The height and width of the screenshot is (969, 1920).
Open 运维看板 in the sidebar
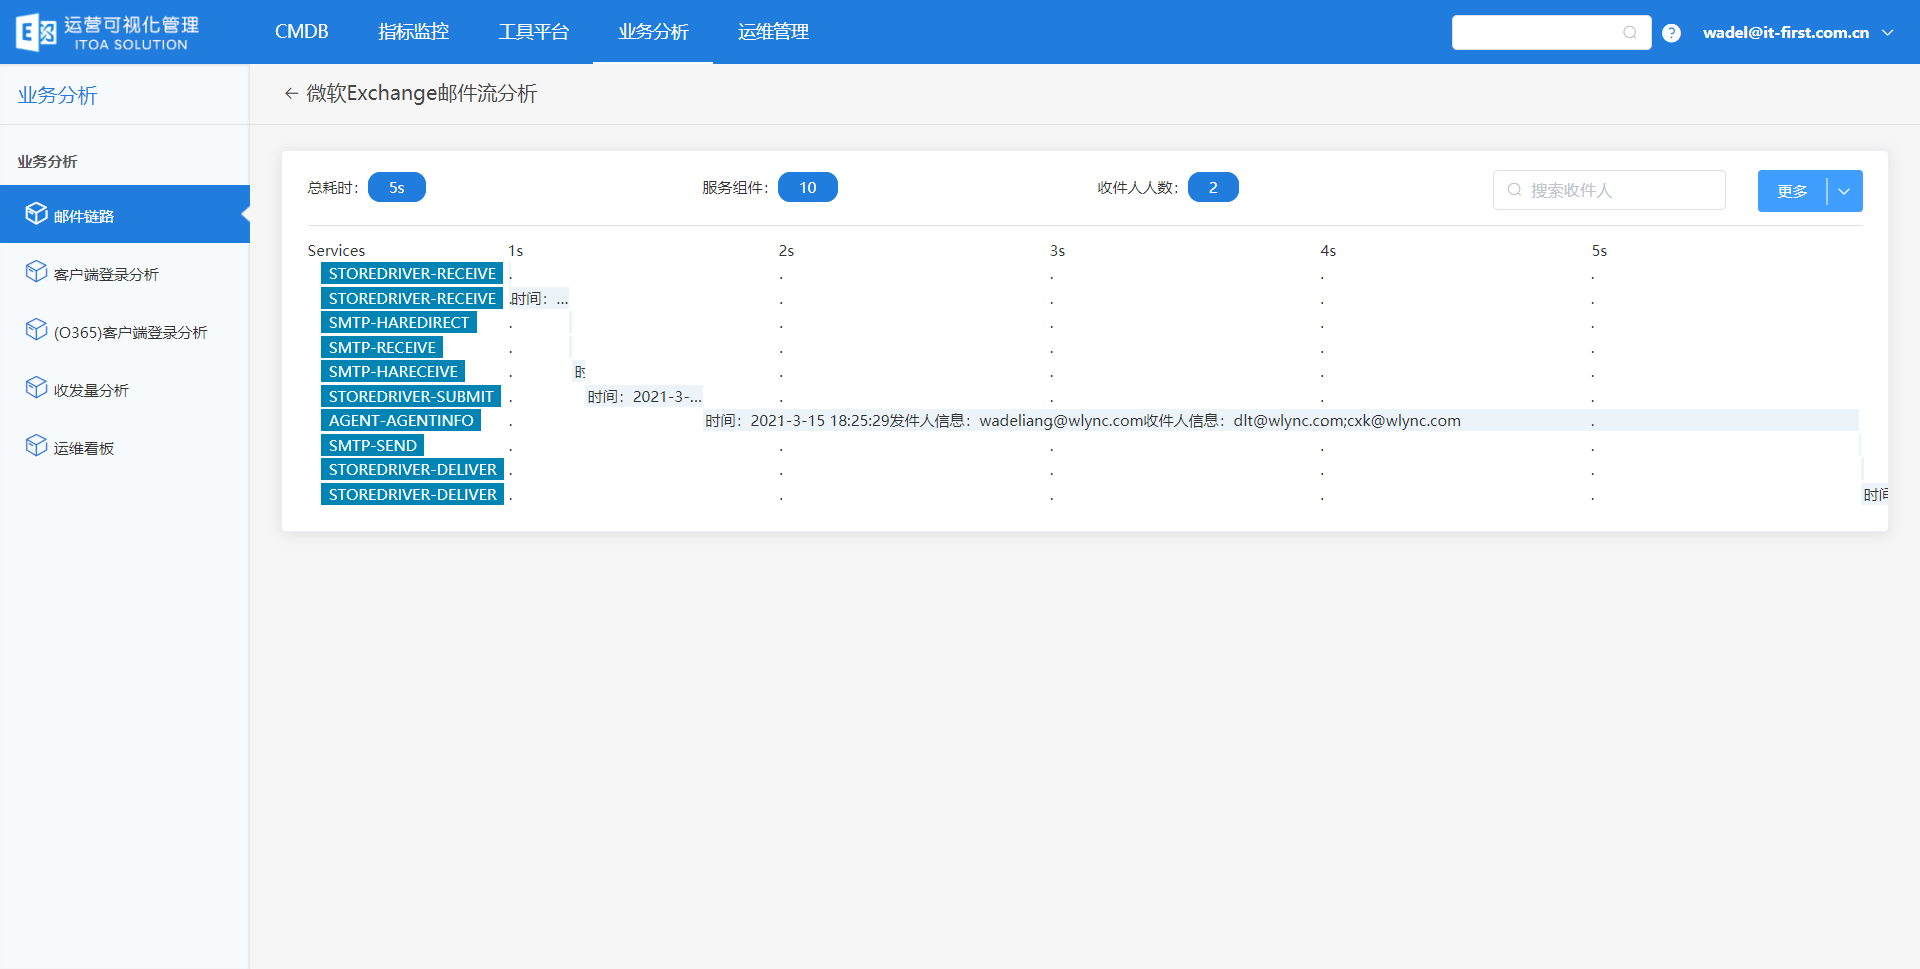pyautogui.click(x=124, y=446)
